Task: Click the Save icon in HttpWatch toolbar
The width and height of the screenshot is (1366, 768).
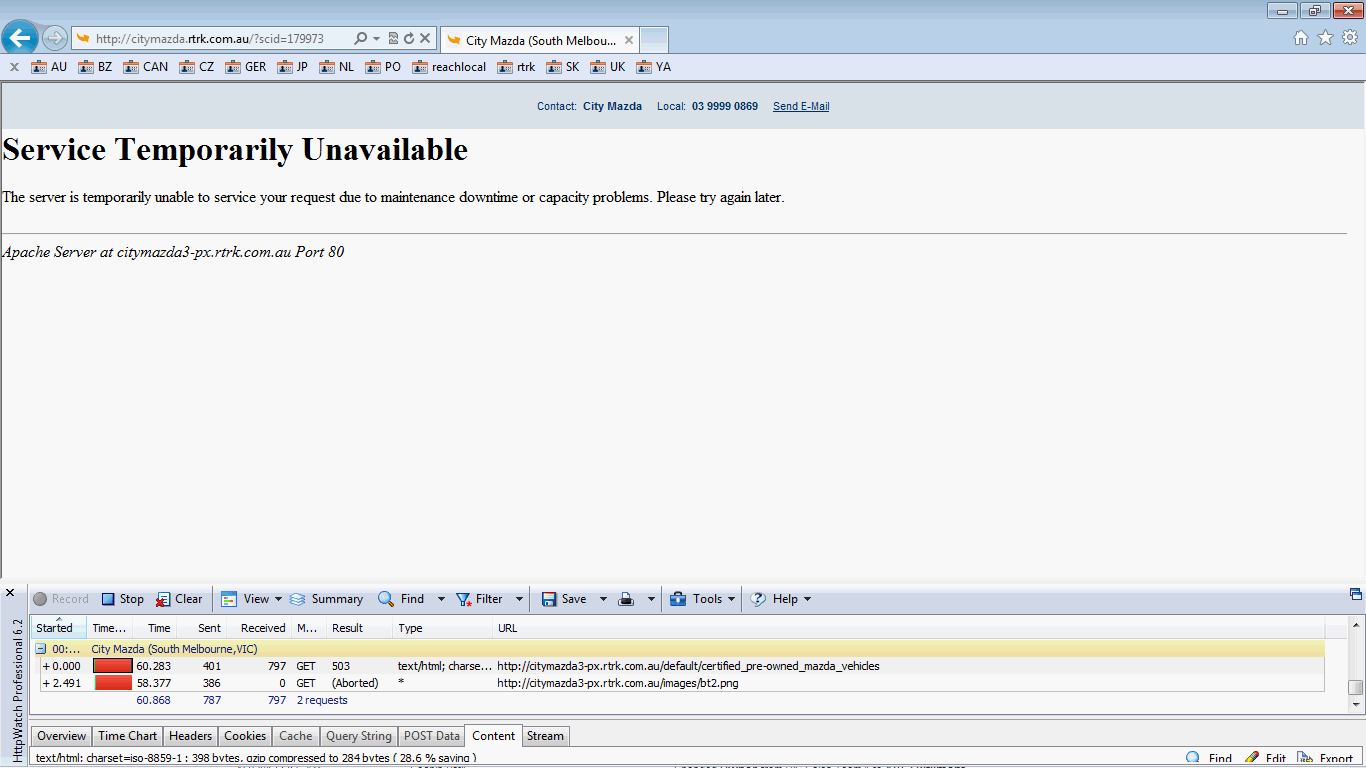Action: pyautogui.click(x=549, y=599)
